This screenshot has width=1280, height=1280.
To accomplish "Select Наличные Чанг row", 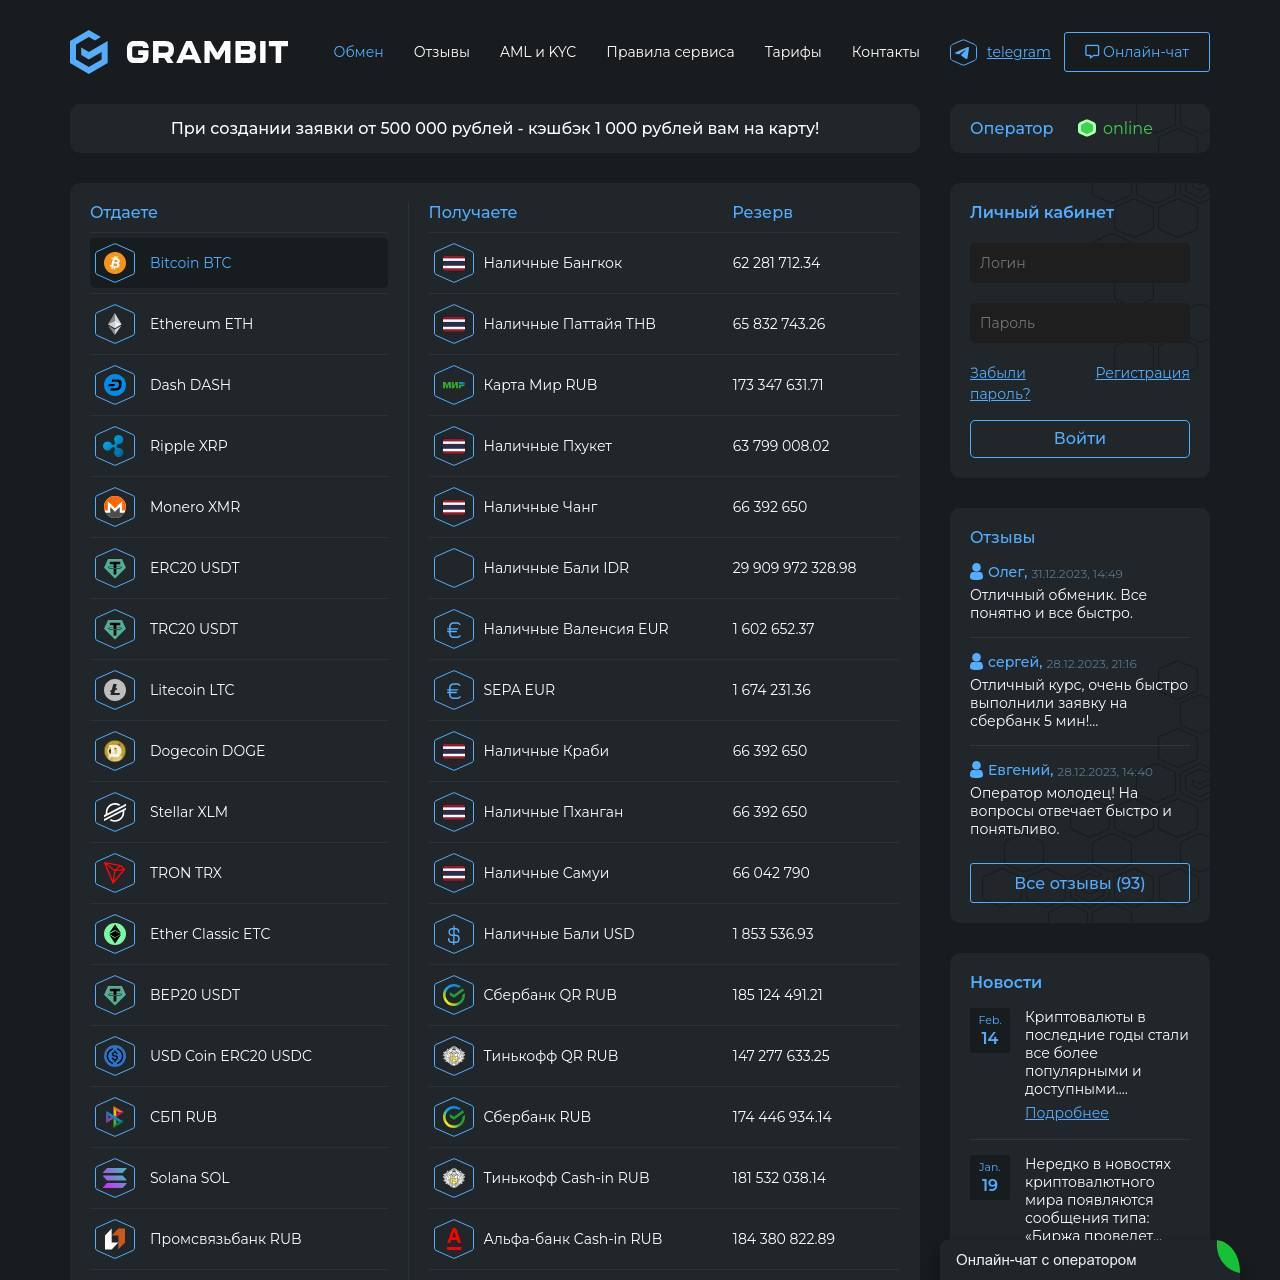I will (x=664, y=507).
